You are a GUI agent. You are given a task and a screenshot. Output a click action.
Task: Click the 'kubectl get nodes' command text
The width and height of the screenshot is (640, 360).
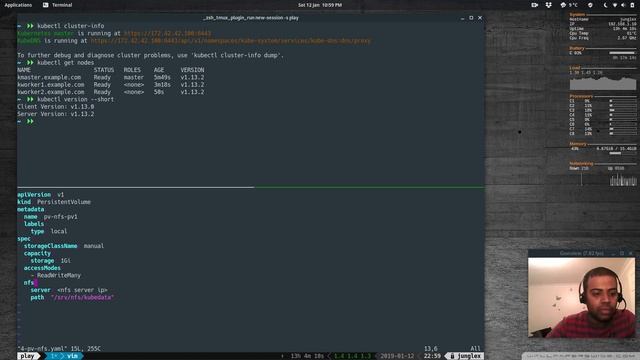coord(66,63)
